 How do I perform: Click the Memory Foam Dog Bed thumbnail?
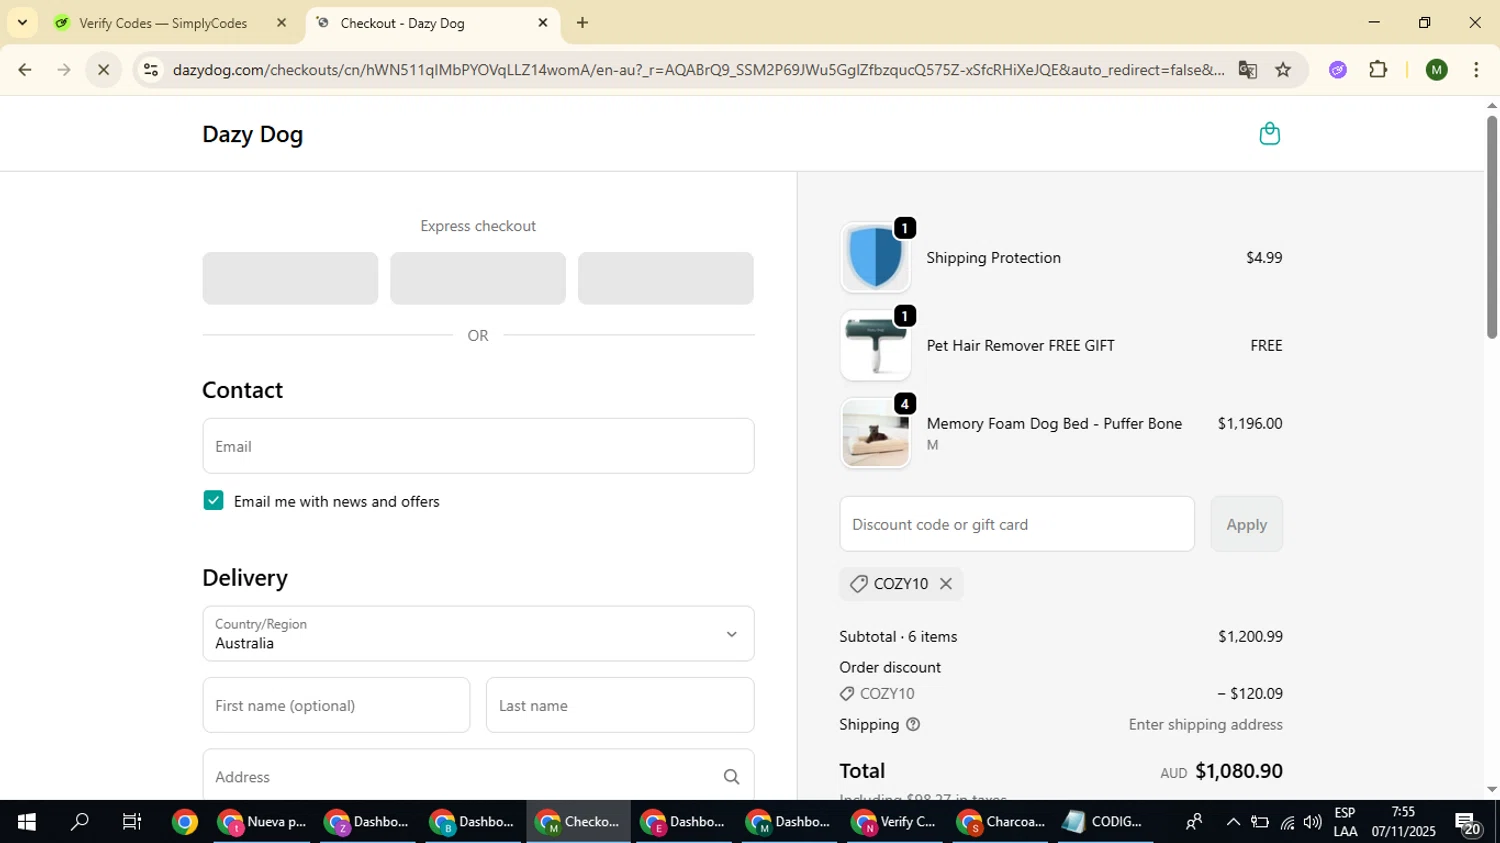pos(875,433)
